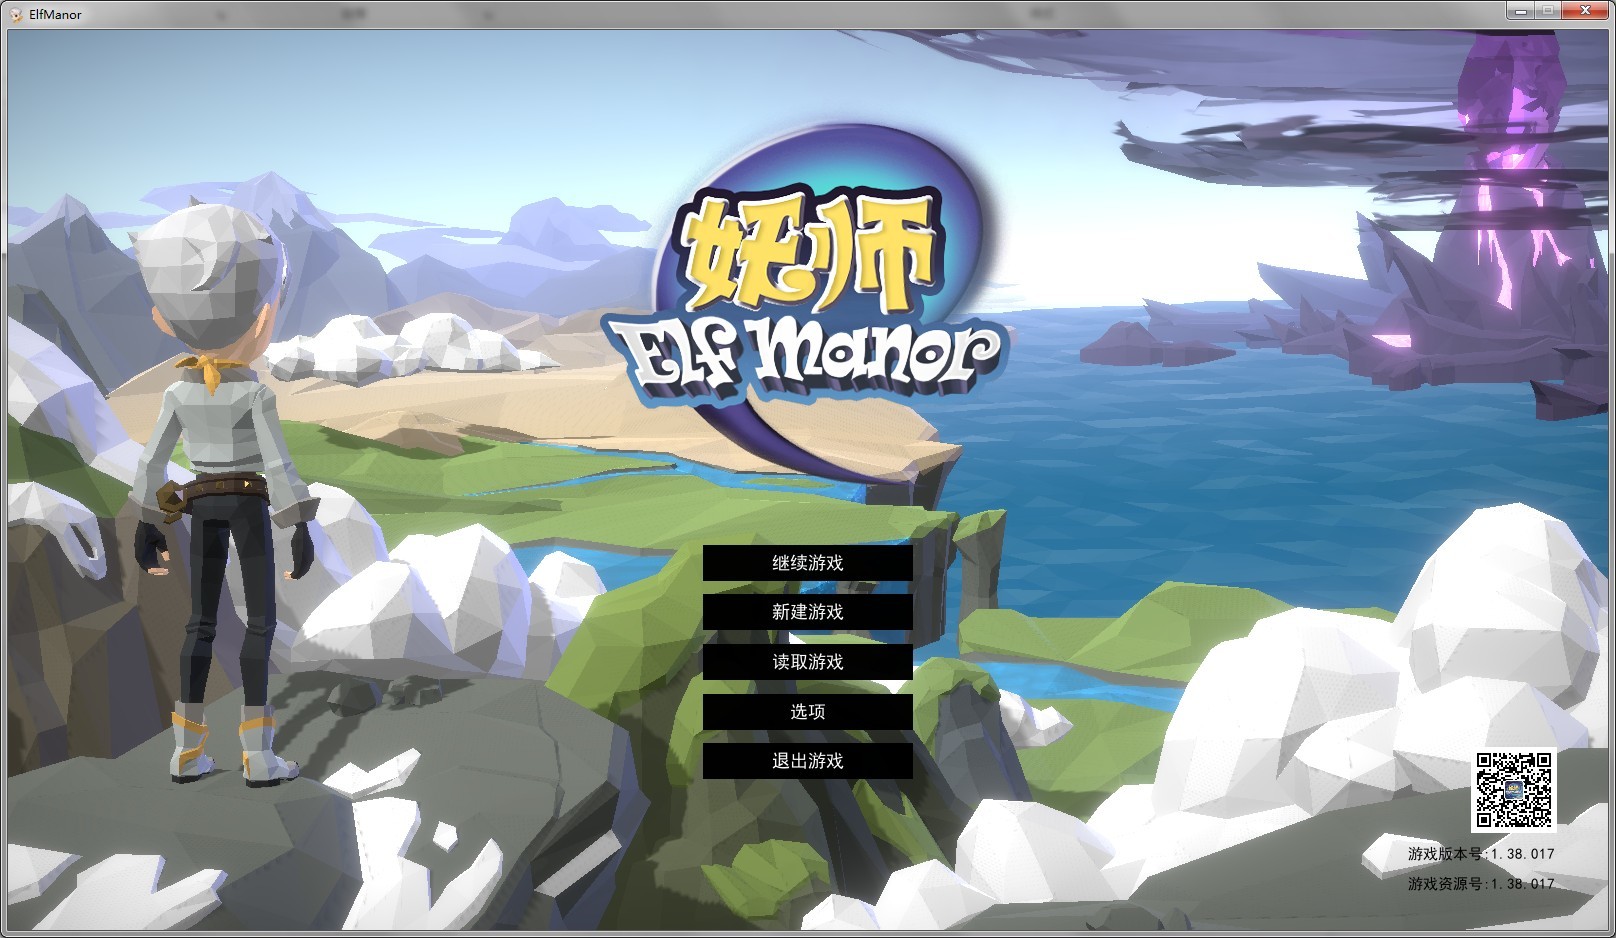Click the ElfManor title bar text
The height and width of the screenshot is (938, 1616).
pos(56,14)
